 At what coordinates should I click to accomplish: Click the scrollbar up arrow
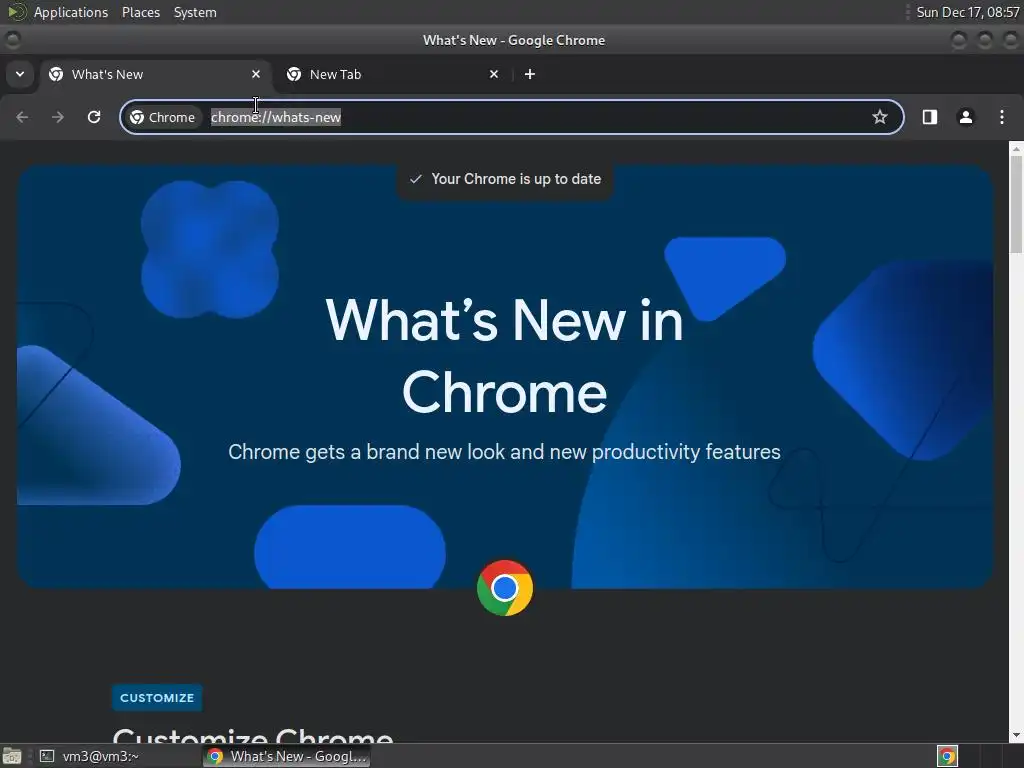pos(1016,148)
